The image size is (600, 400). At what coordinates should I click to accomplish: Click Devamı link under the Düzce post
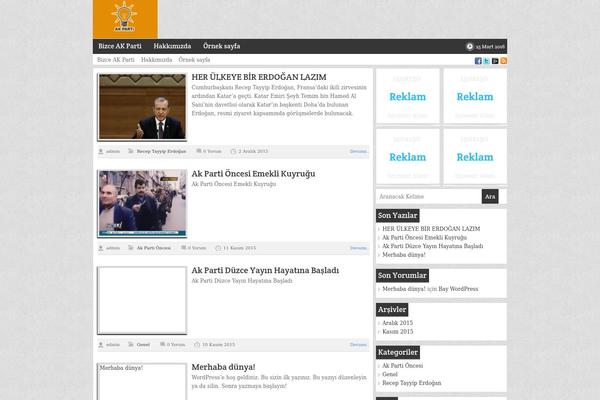click(x=358, y=345)
